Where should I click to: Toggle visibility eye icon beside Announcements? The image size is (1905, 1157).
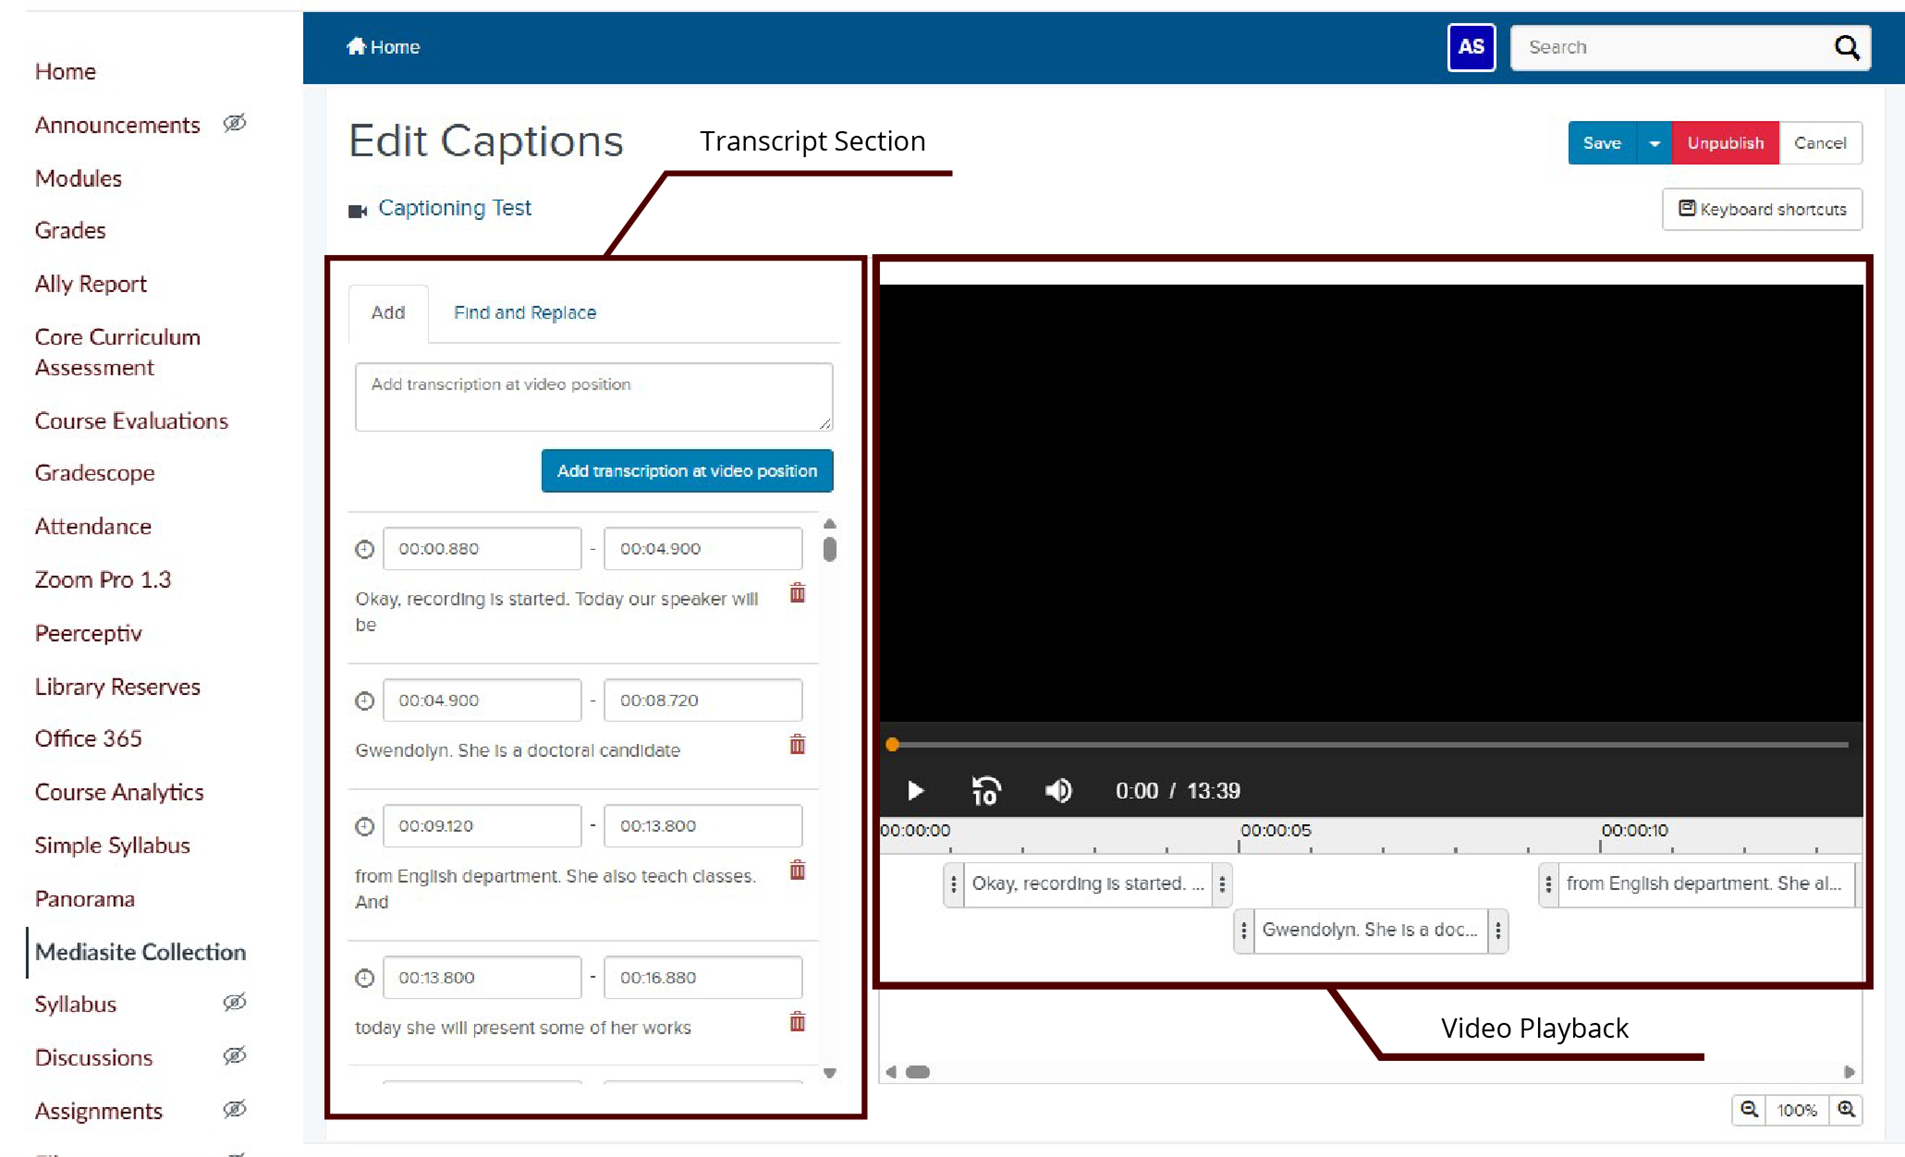234,124
